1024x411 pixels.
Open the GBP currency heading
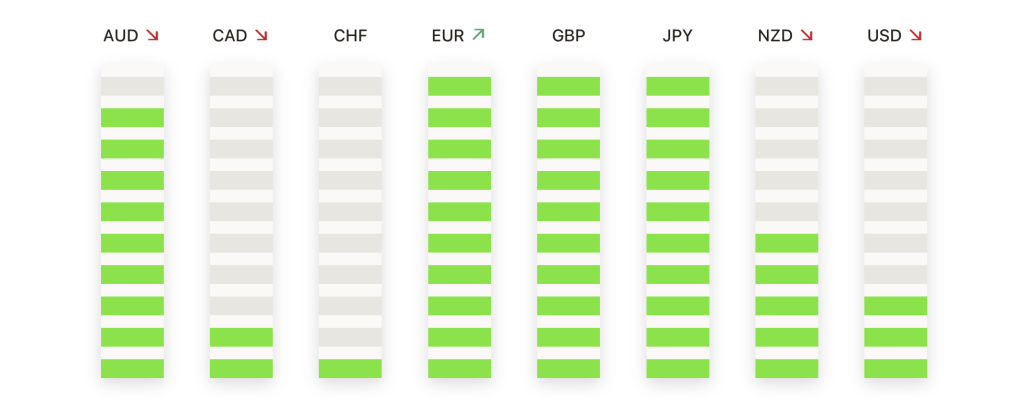pyautogui.click(x=569, y=36)
